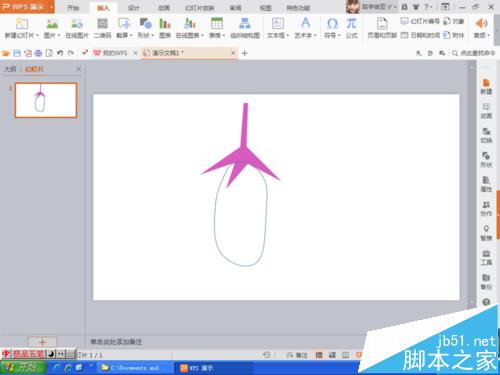Viewport: 500px width, 375px height.
Task: Click the Open folder icon in quick toolbar
Action: (6, 53)
